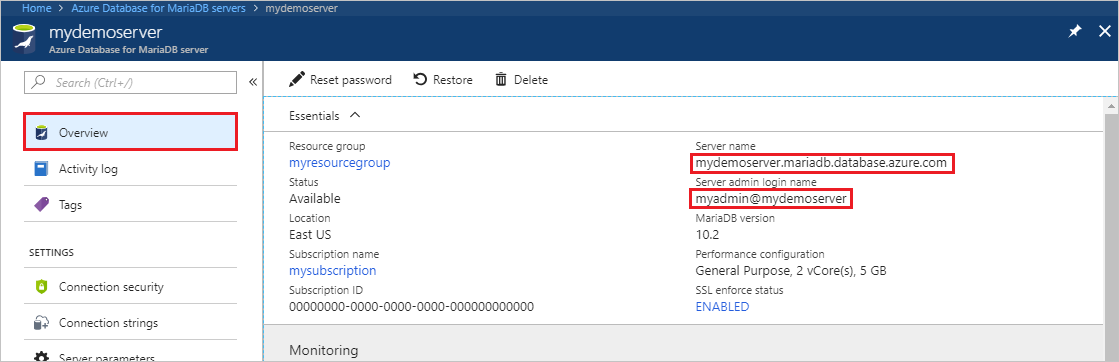Click the Restore circular arrow icon
1119x362 pixels.
(420, 79)
